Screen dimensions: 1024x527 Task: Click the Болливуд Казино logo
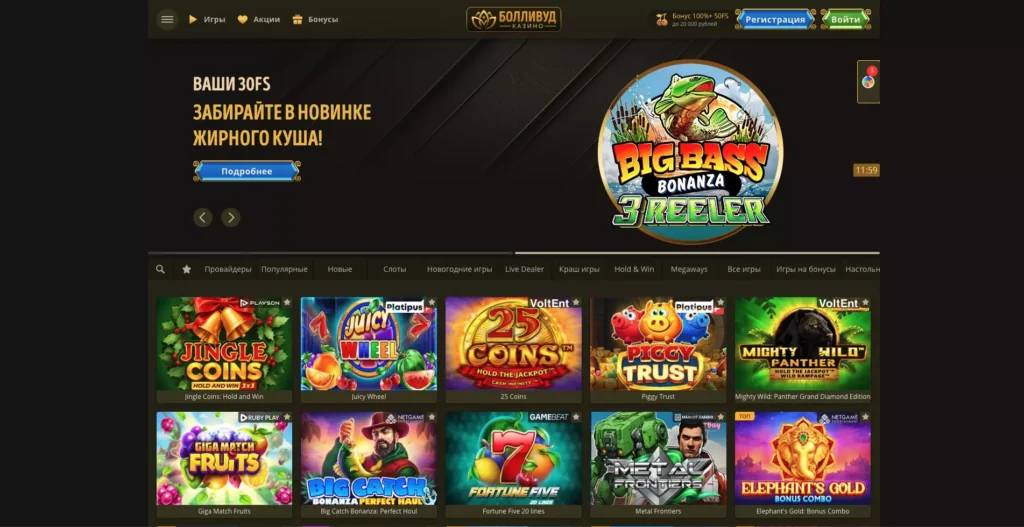(513, 20)
